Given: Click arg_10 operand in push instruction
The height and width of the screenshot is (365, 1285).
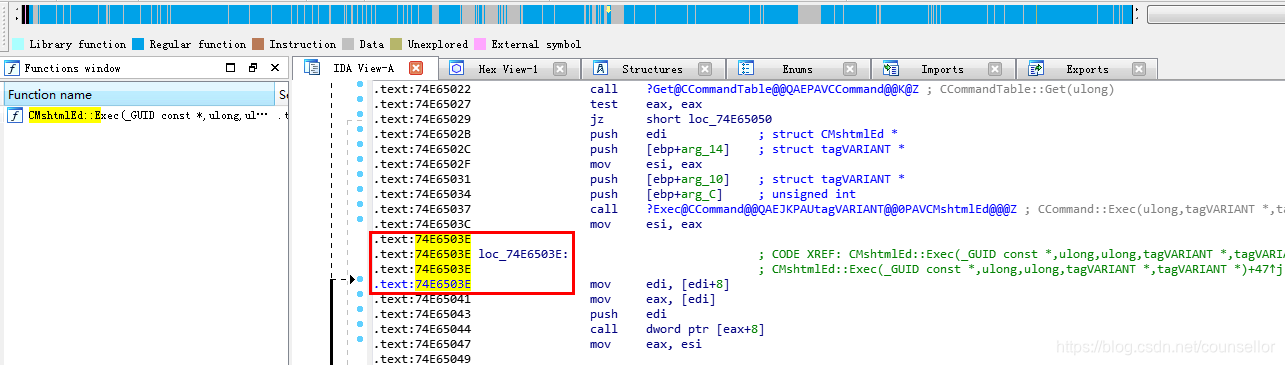Looking at the screenshot, I should 703,179.
